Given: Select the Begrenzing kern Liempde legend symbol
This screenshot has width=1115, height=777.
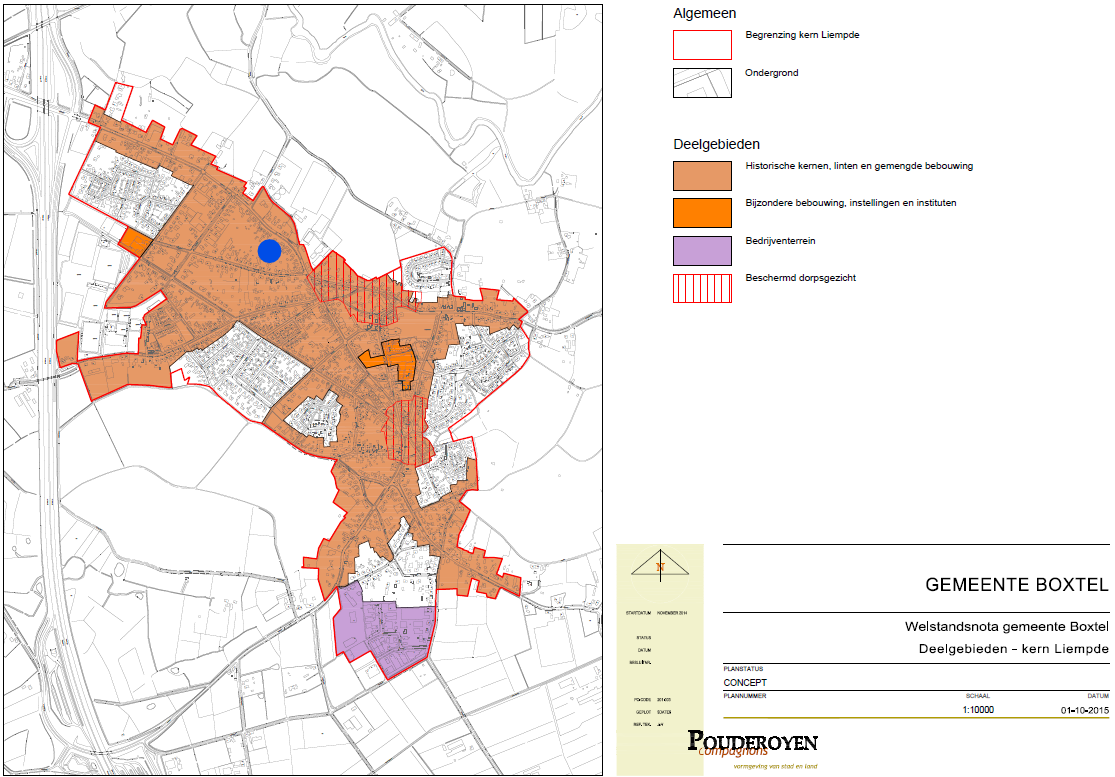Looking at the screenshot, I should coord(701,45).
